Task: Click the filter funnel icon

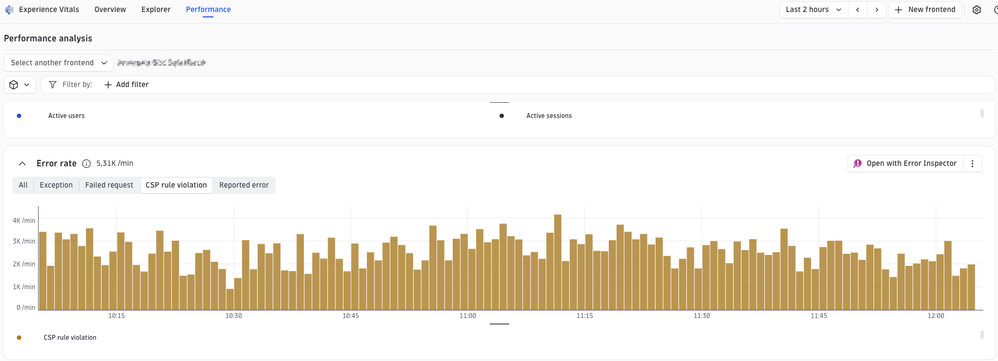Action: point(53,84)
